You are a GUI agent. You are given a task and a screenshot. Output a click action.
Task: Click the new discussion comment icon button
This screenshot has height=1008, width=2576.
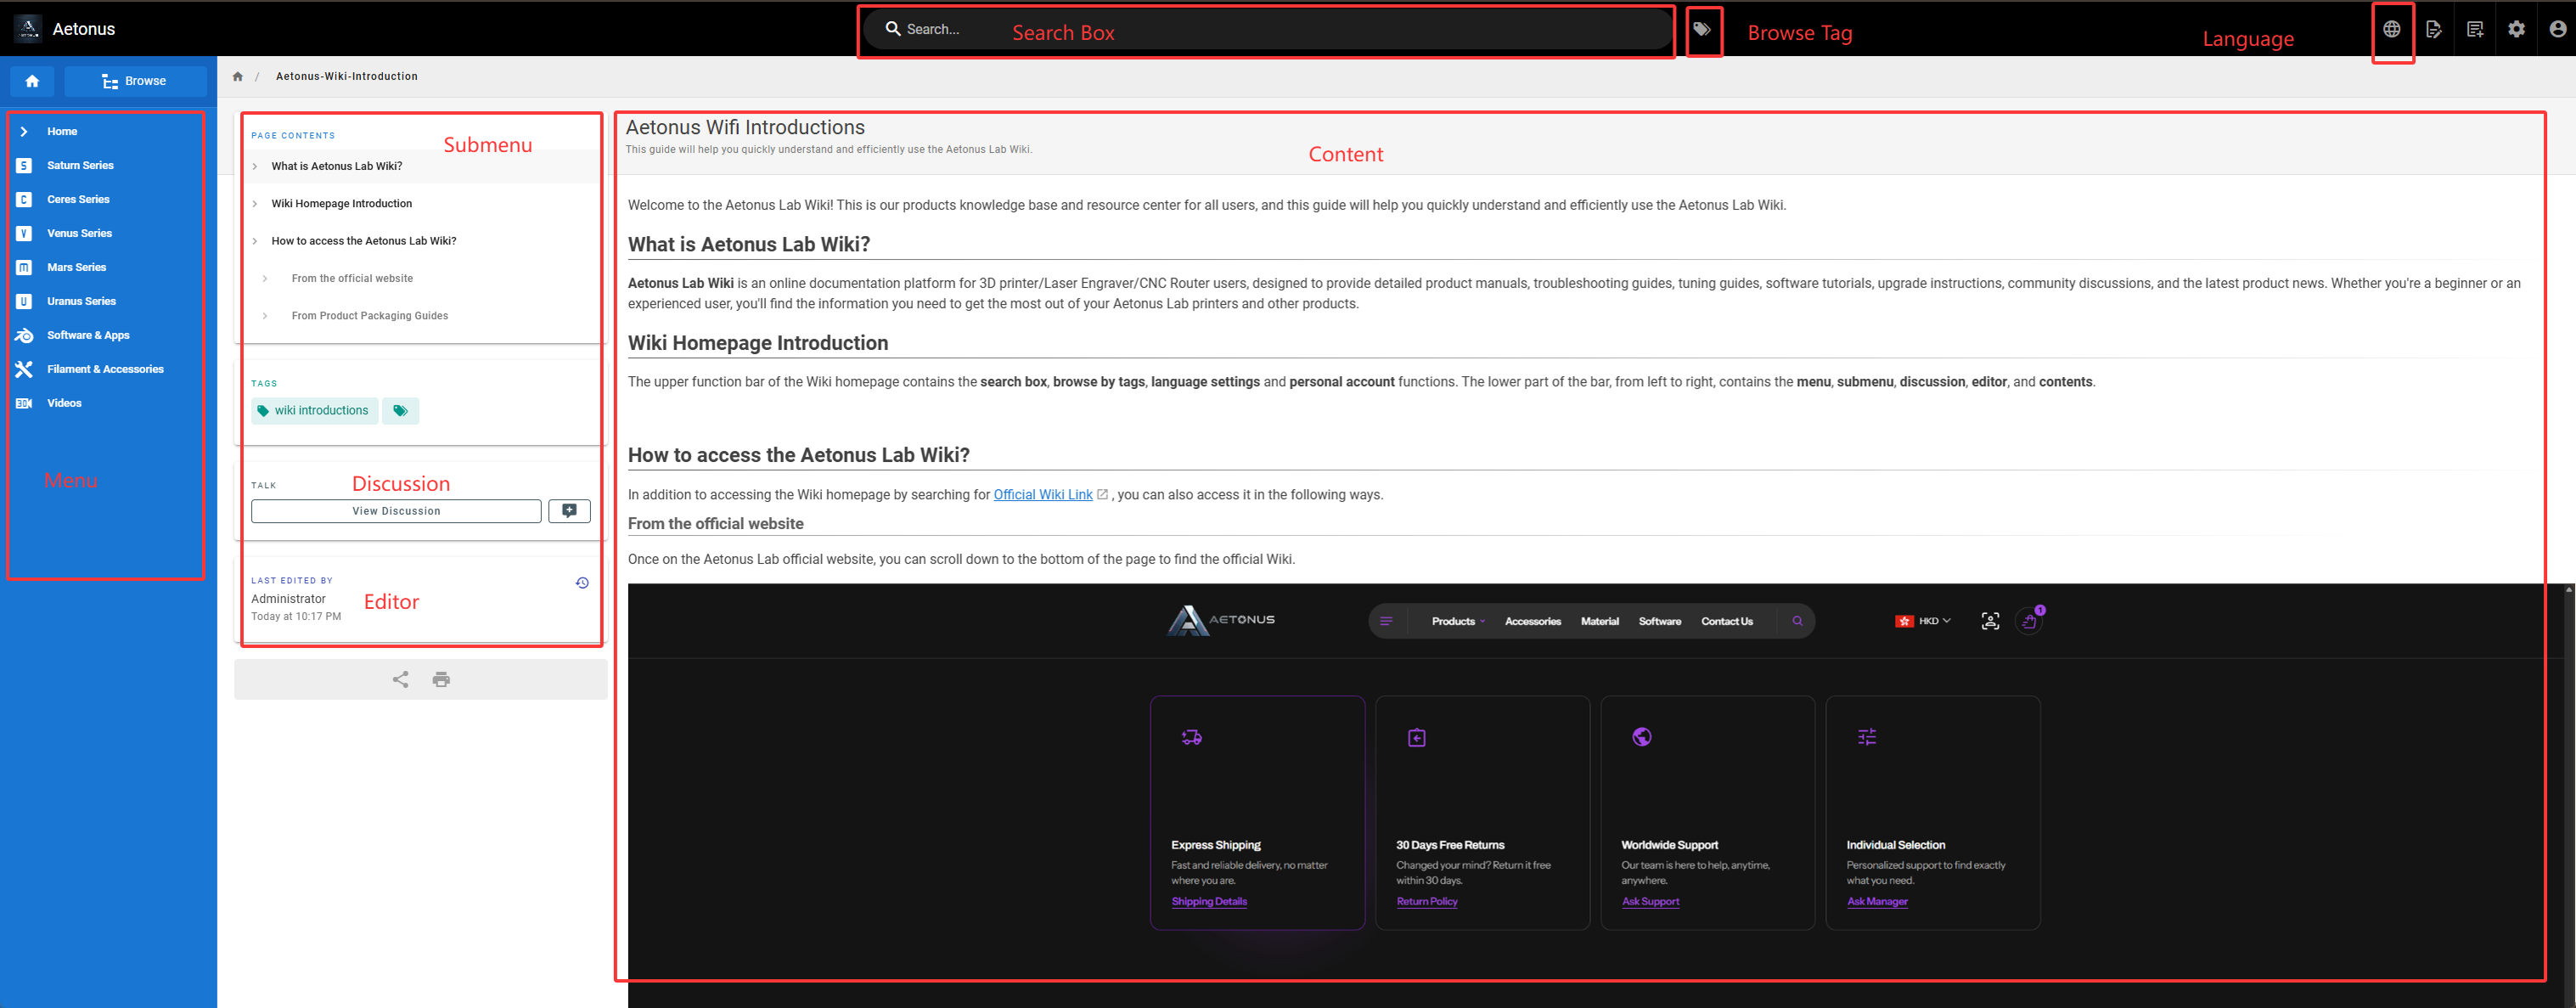(569, 511)
